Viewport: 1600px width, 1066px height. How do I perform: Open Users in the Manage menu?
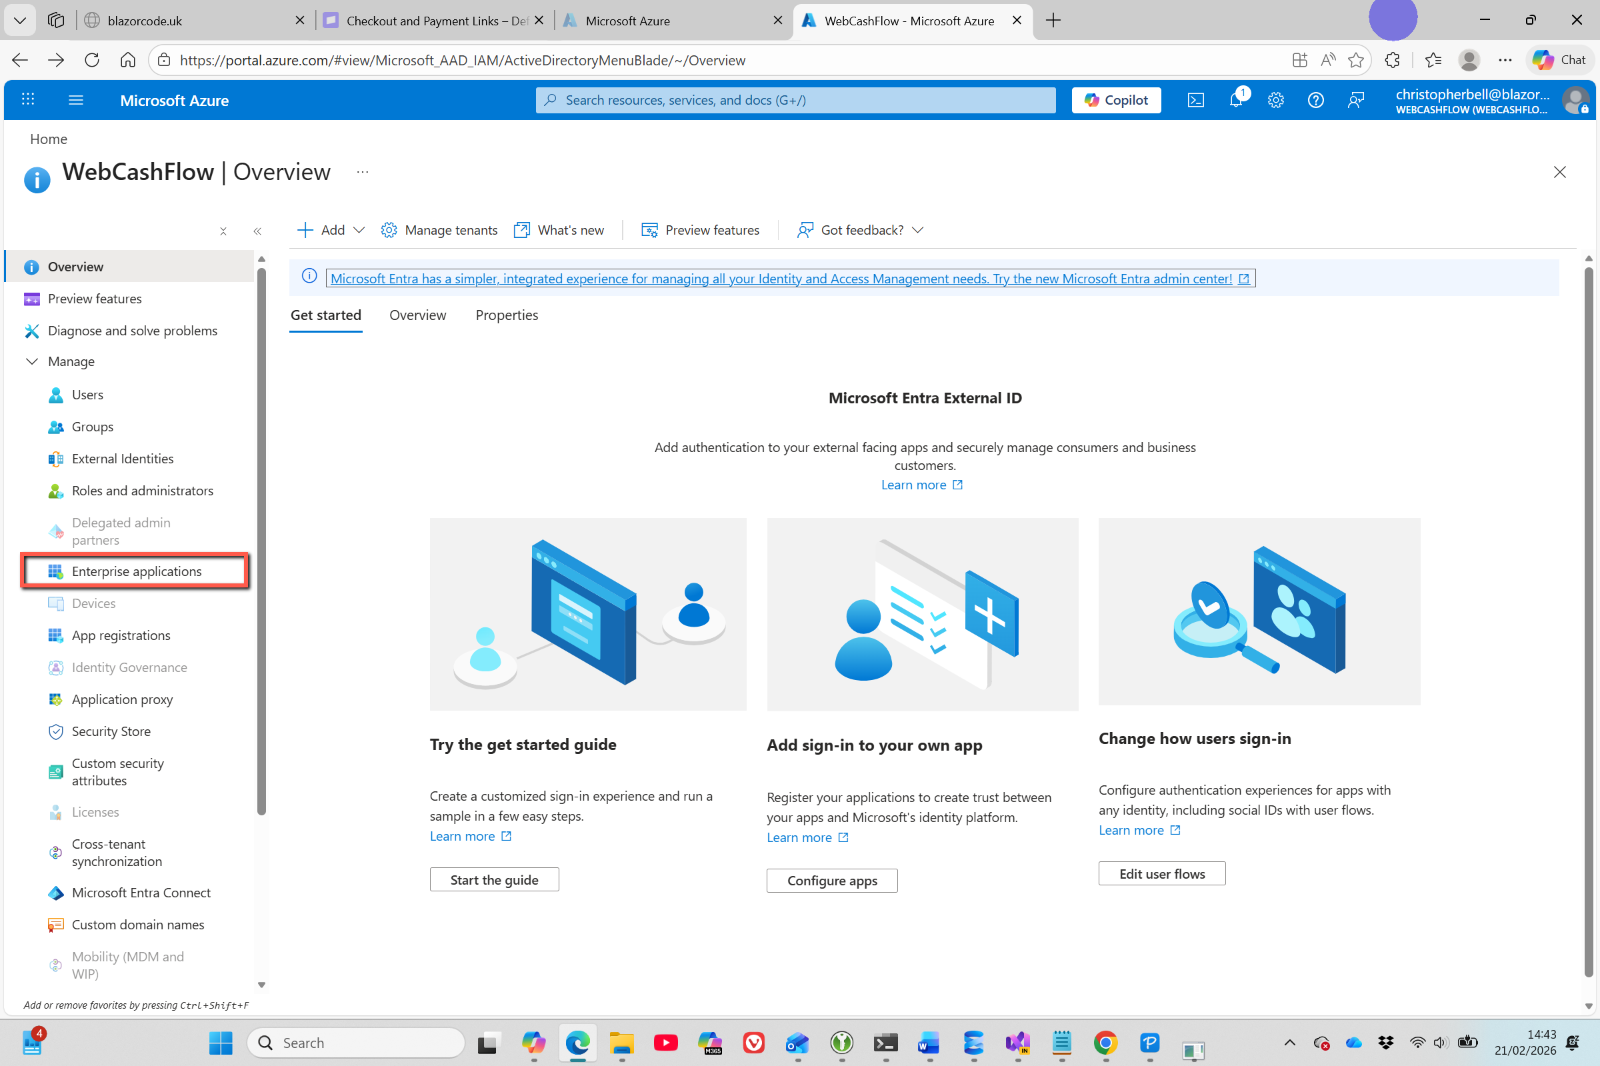88,395
